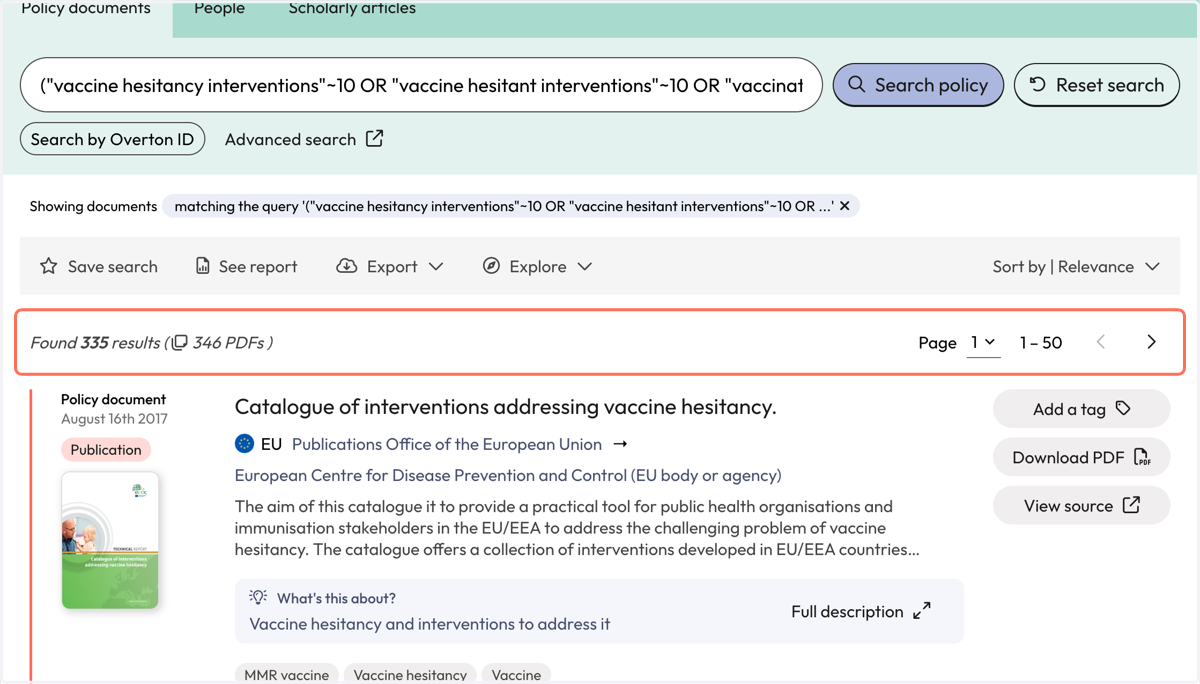Click the previous results page arrow
Image resolution: width=1200 pixels, height=684 pixels.
point(1101,342)
